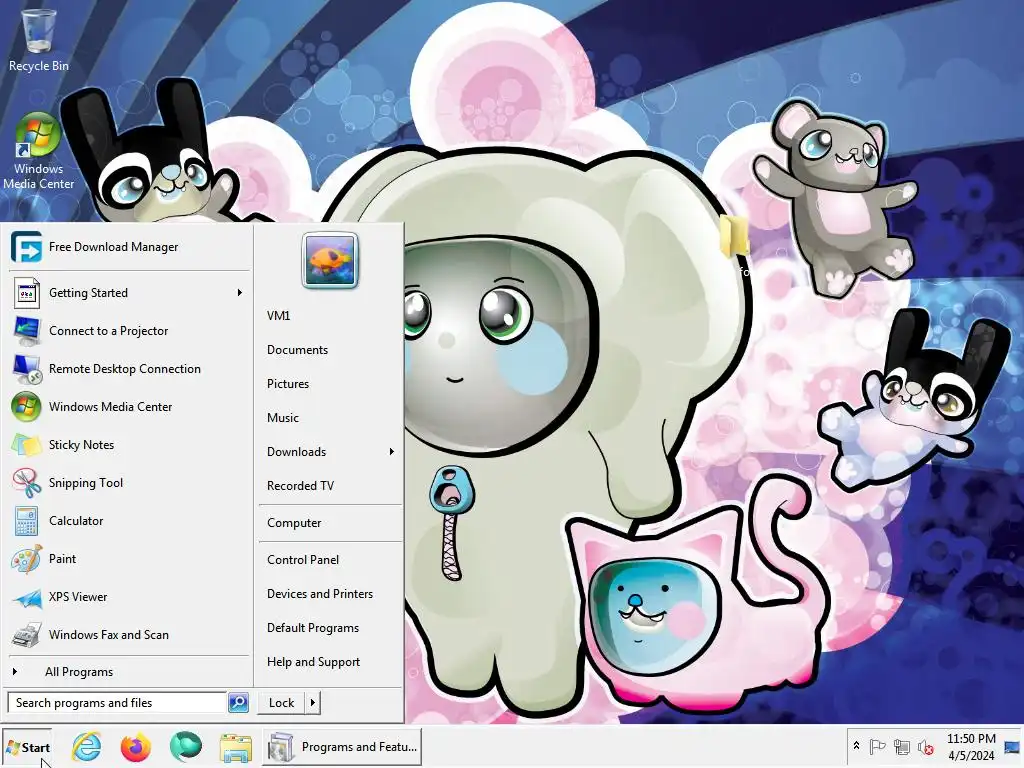The image size is (1024, 768).
Task: Open Sticky Notes icon
Action: tap(26, 445)
